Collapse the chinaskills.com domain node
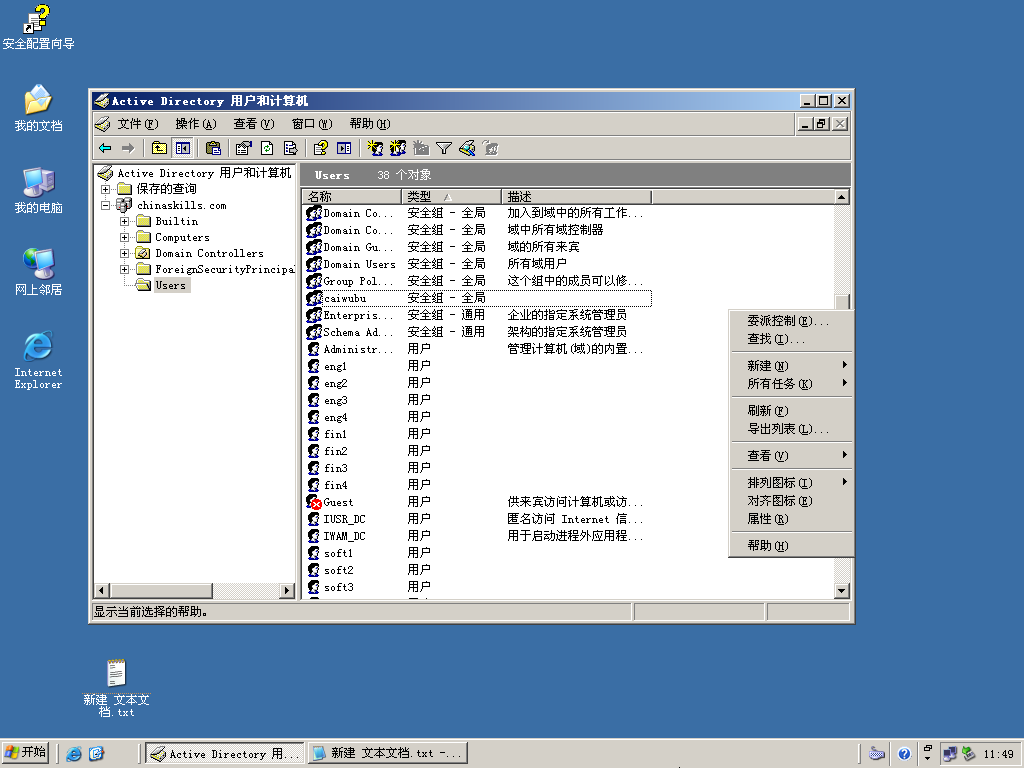1024x768 pixels. tap(105, 205)
